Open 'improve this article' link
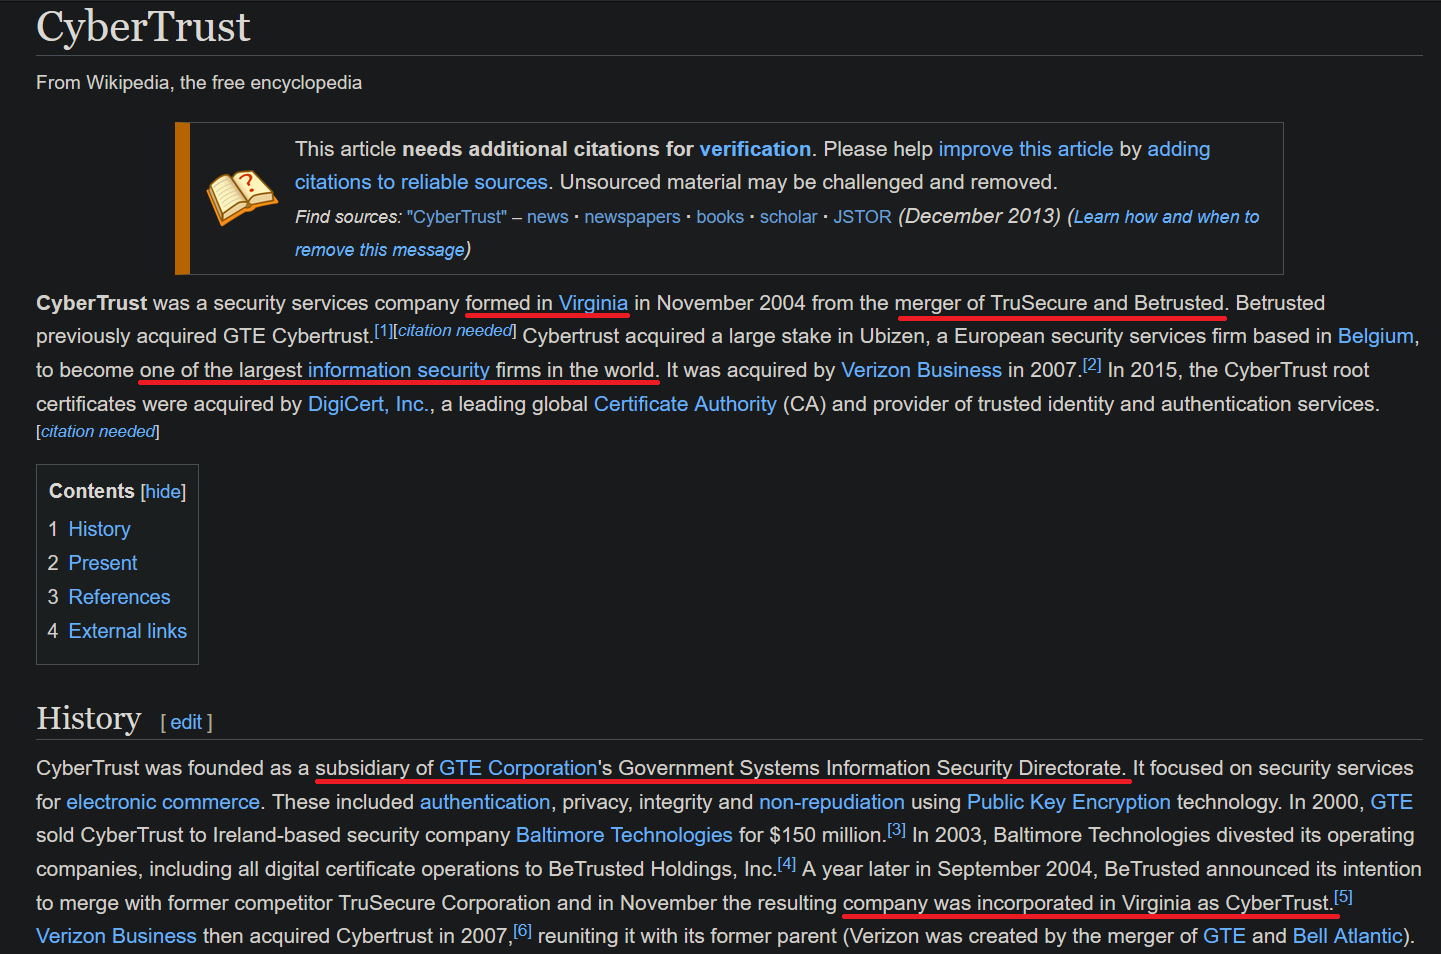1441x954 pixels. [x=1025, y=149]
